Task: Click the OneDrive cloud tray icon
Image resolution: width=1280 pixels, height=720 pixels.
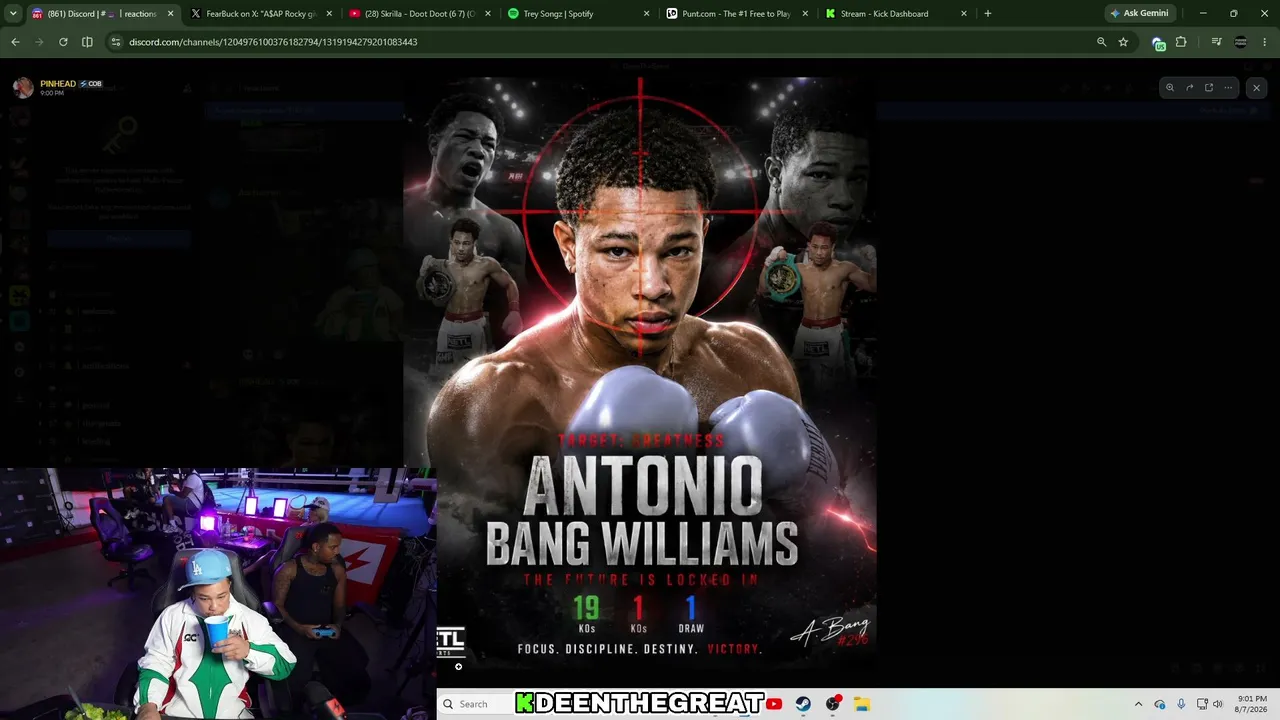Action: tap(1160, 704)
